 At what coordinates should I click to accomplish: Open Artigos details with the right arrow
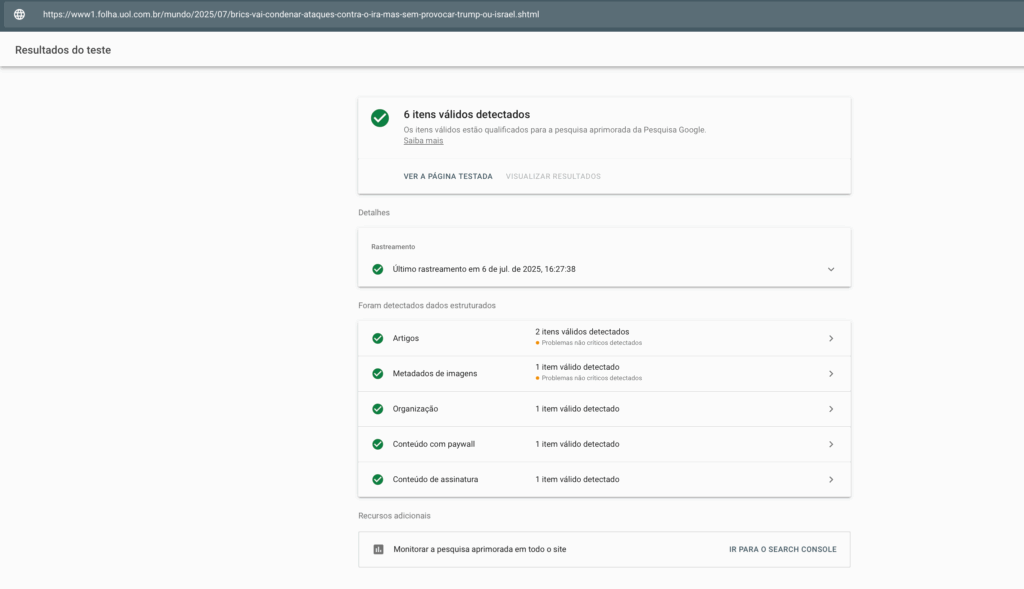pyautogui.click(x=830, y=338)
